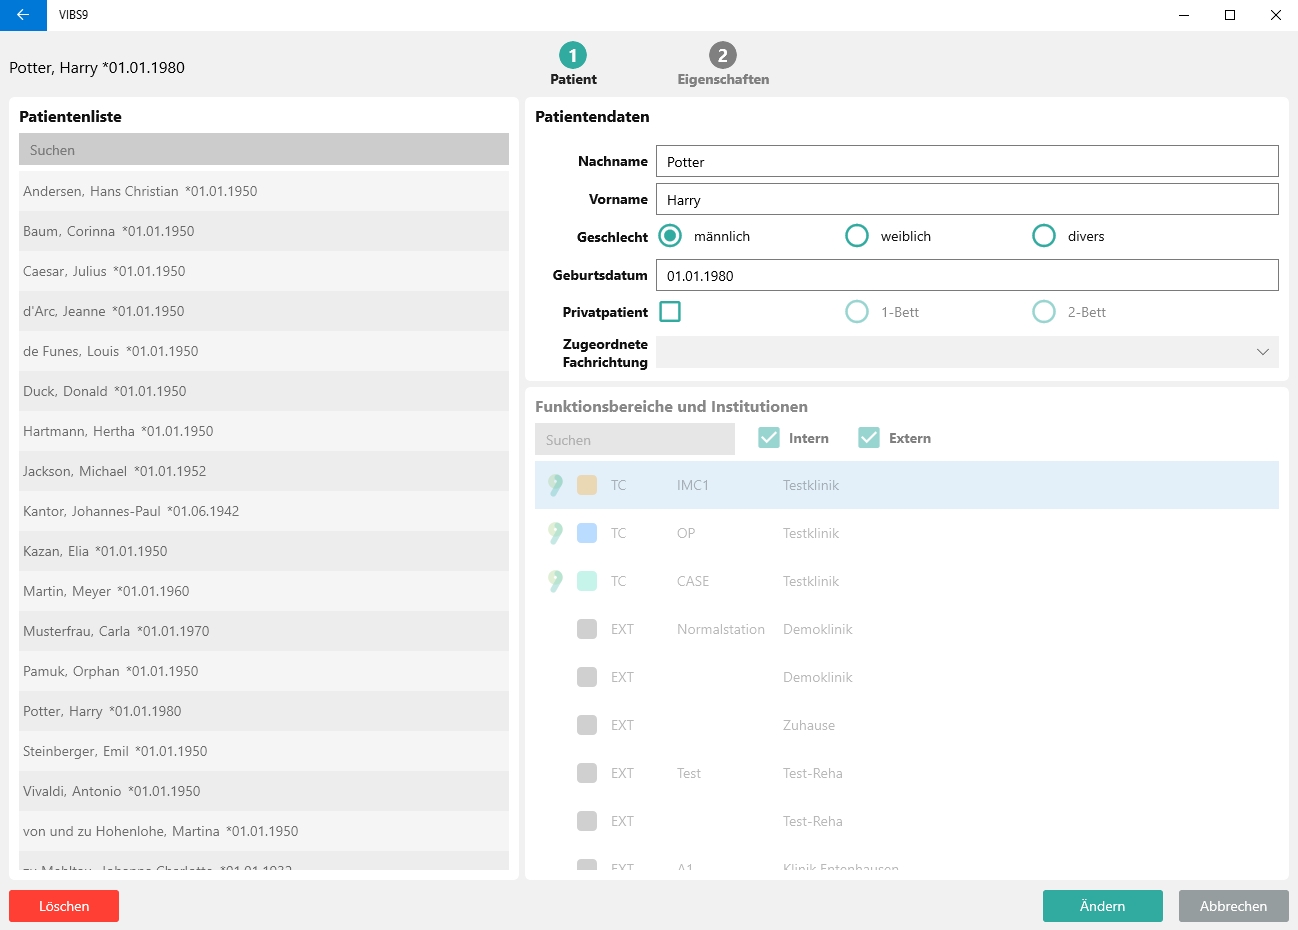Select patient Pamuk, Orphan
1298x930 pixels.
(264, 671)
